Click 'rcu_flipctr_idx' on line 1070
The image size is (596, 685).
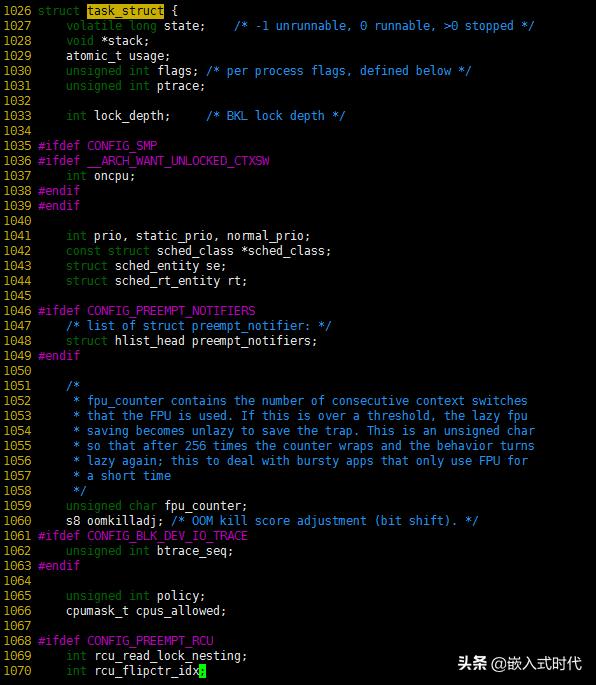[x=146, y=671]
